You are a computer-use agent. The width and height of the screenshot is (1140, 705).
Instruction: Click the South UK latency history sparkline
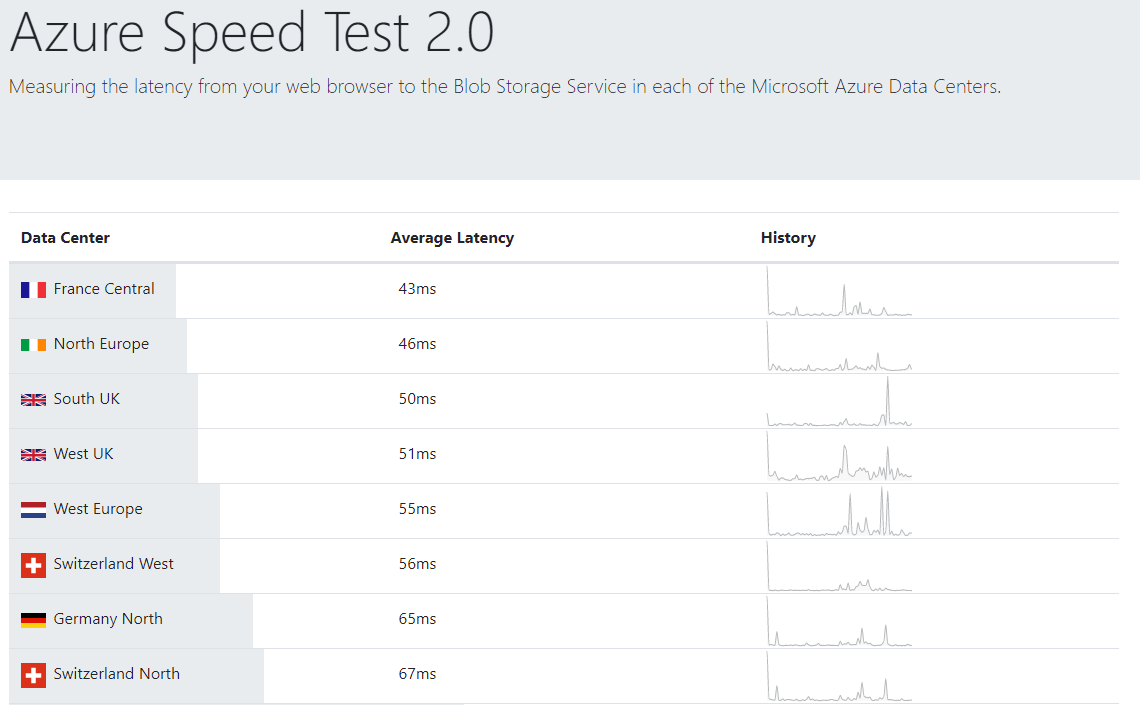tap(838, 404)
